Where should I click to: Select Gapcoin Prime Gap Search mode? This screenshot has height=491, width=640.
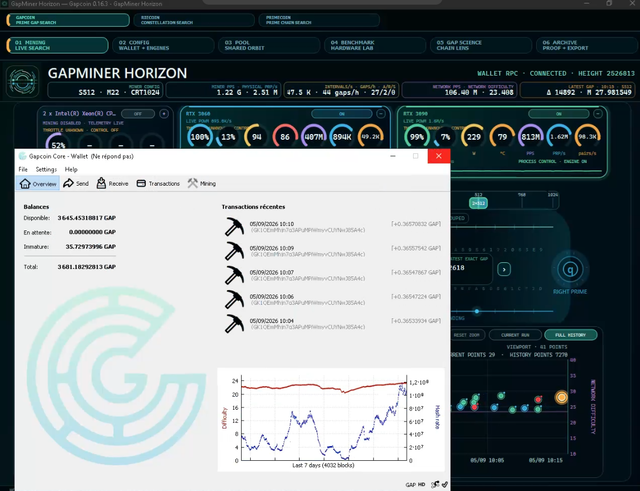pyautogui.click(x=68, y=20)
